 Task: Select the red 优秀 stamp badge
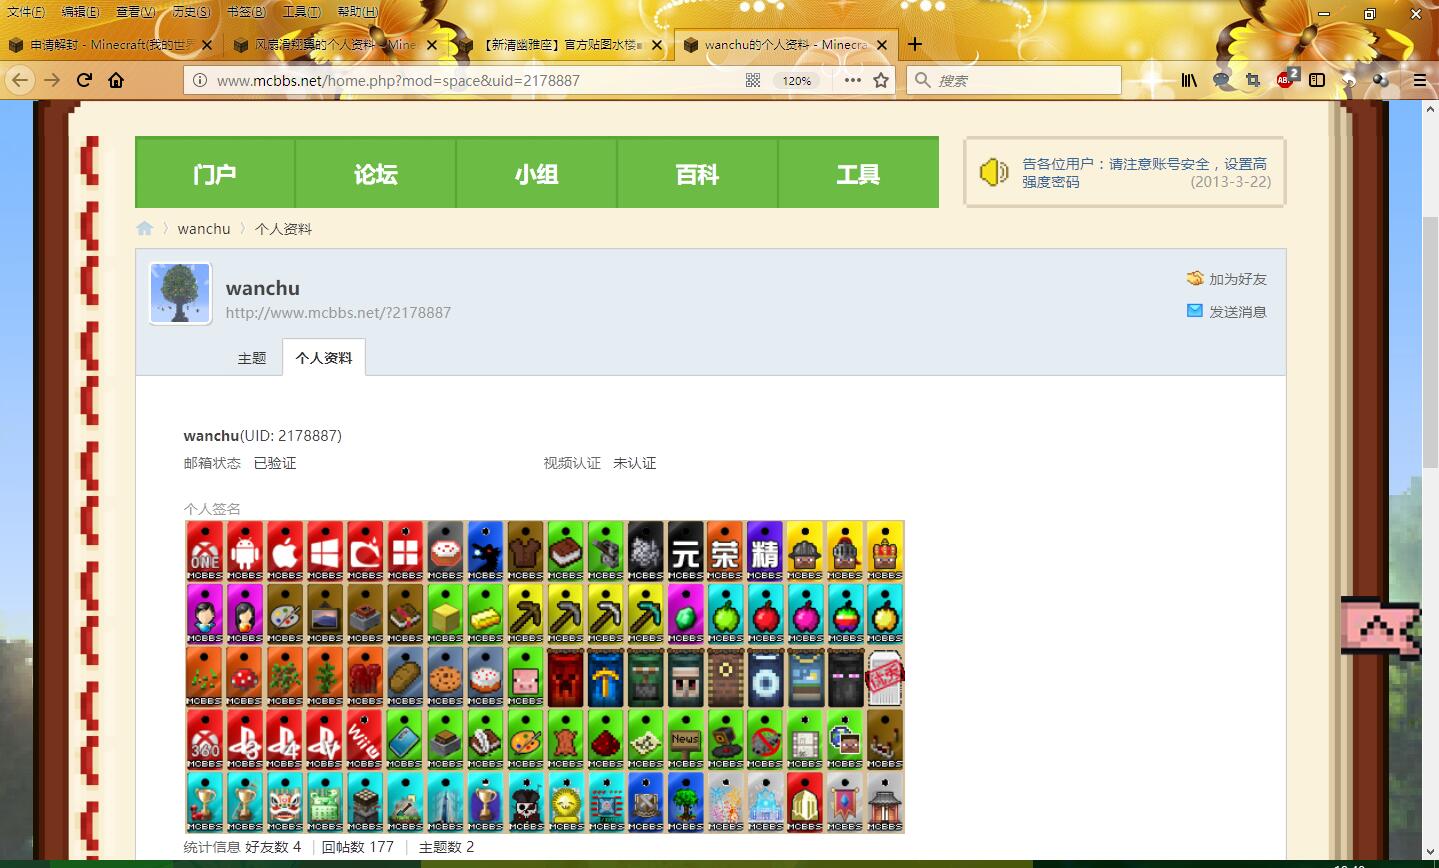click(885, 677)
